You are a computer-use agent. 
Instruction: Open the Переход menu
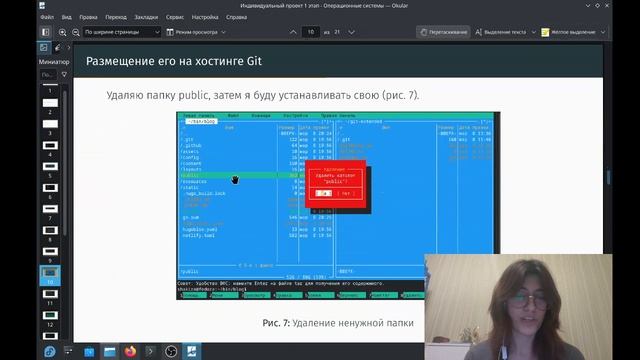pos(116,17)
